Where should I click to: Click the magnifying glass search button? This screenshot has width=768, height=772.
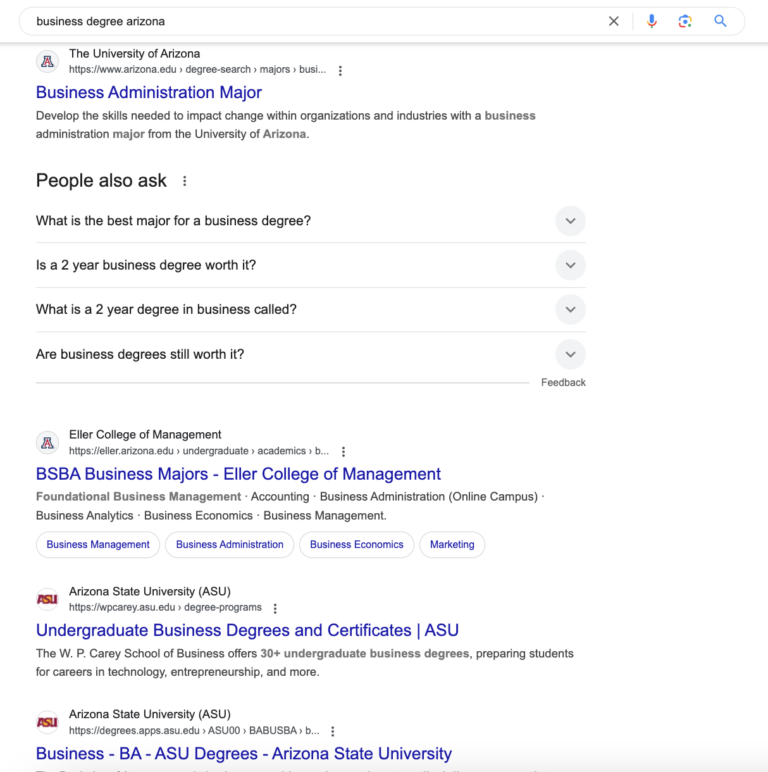point(720,21)
